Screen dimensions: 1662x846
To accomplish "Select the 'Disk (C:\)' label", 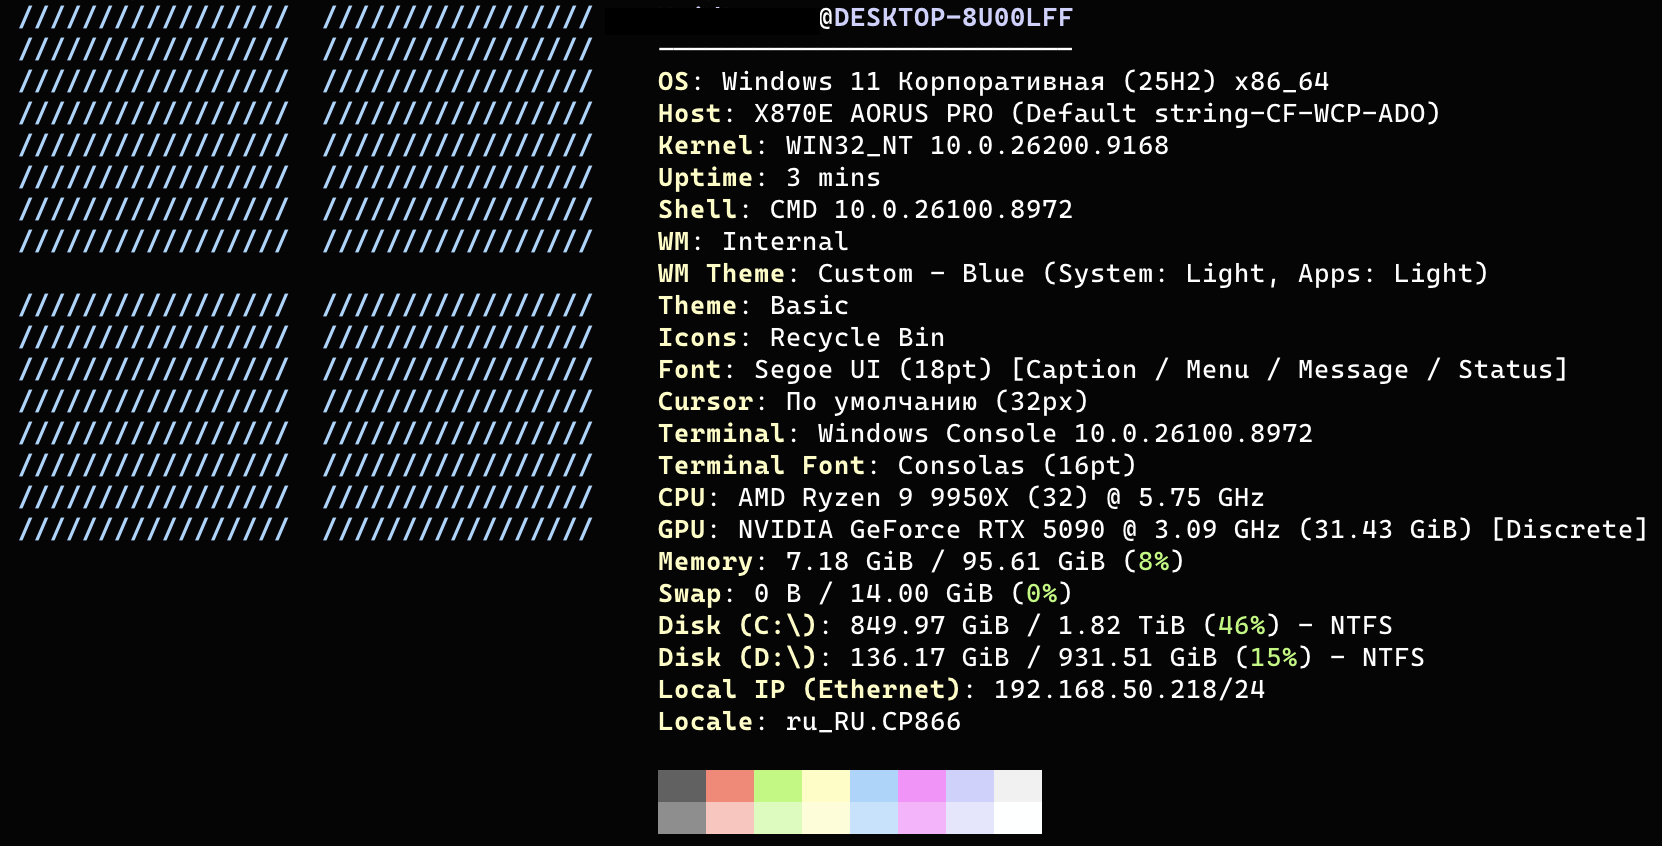I will pos(737,626).
